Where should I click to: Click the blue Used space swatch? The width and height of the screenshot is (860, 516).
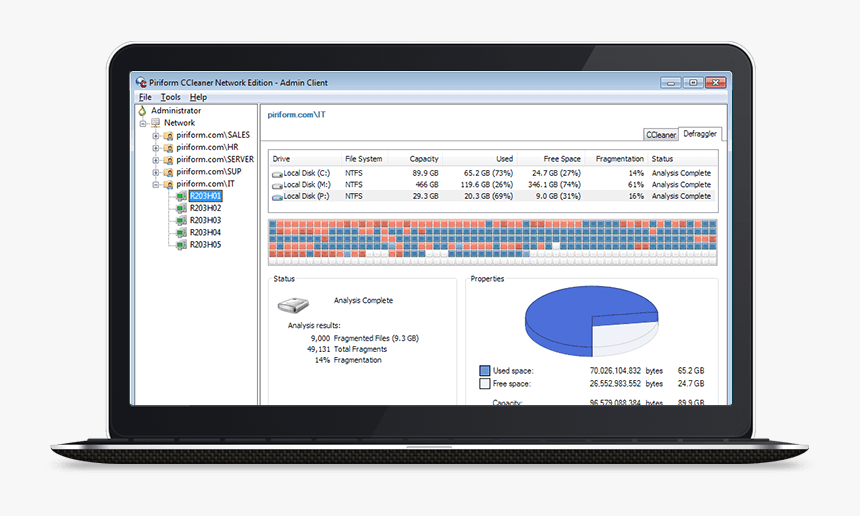pos(484,371)
